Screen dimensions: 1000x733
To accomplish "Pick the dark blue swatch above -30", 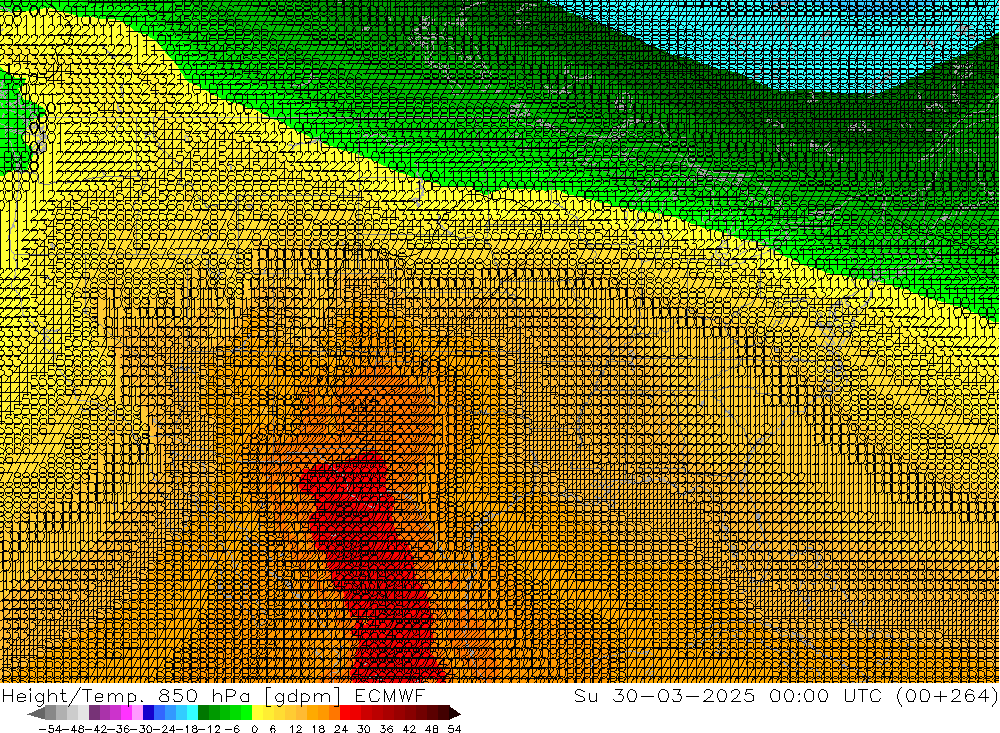I will pyautogui.click(x=148, y=713).
